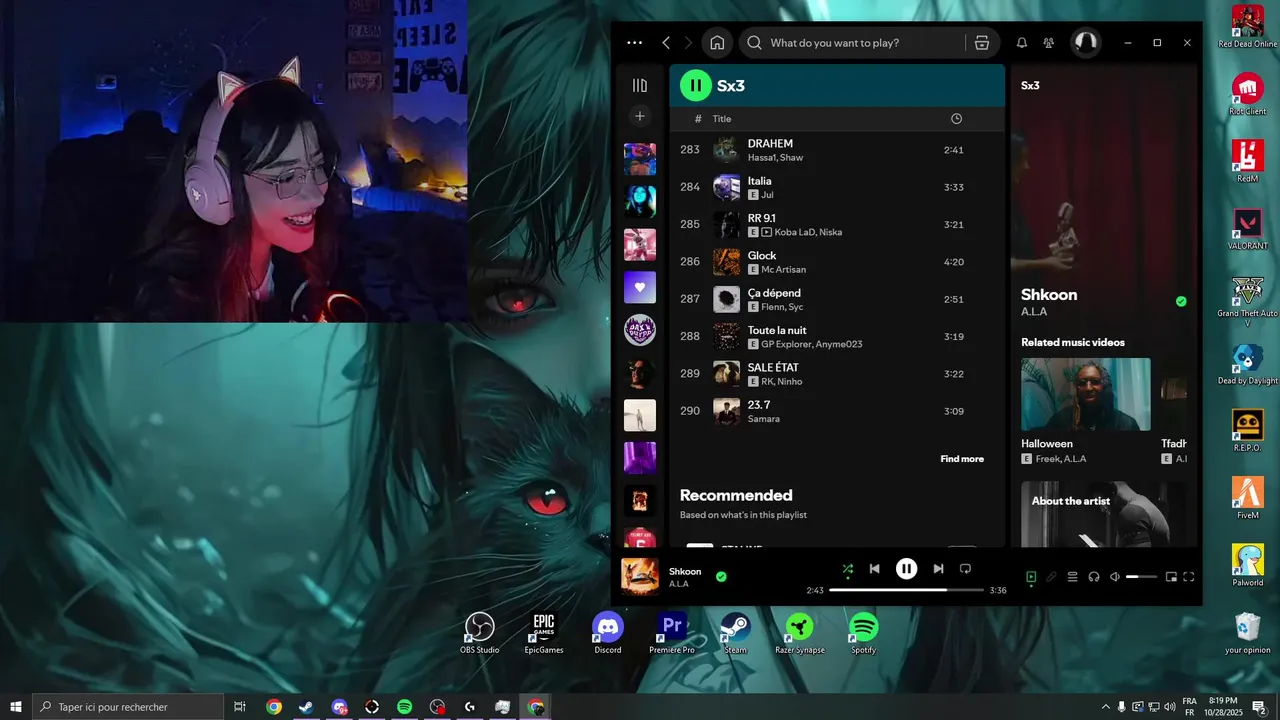Click the Find more button
This screenshot has height=720, width=1280.
click(962, 459)
